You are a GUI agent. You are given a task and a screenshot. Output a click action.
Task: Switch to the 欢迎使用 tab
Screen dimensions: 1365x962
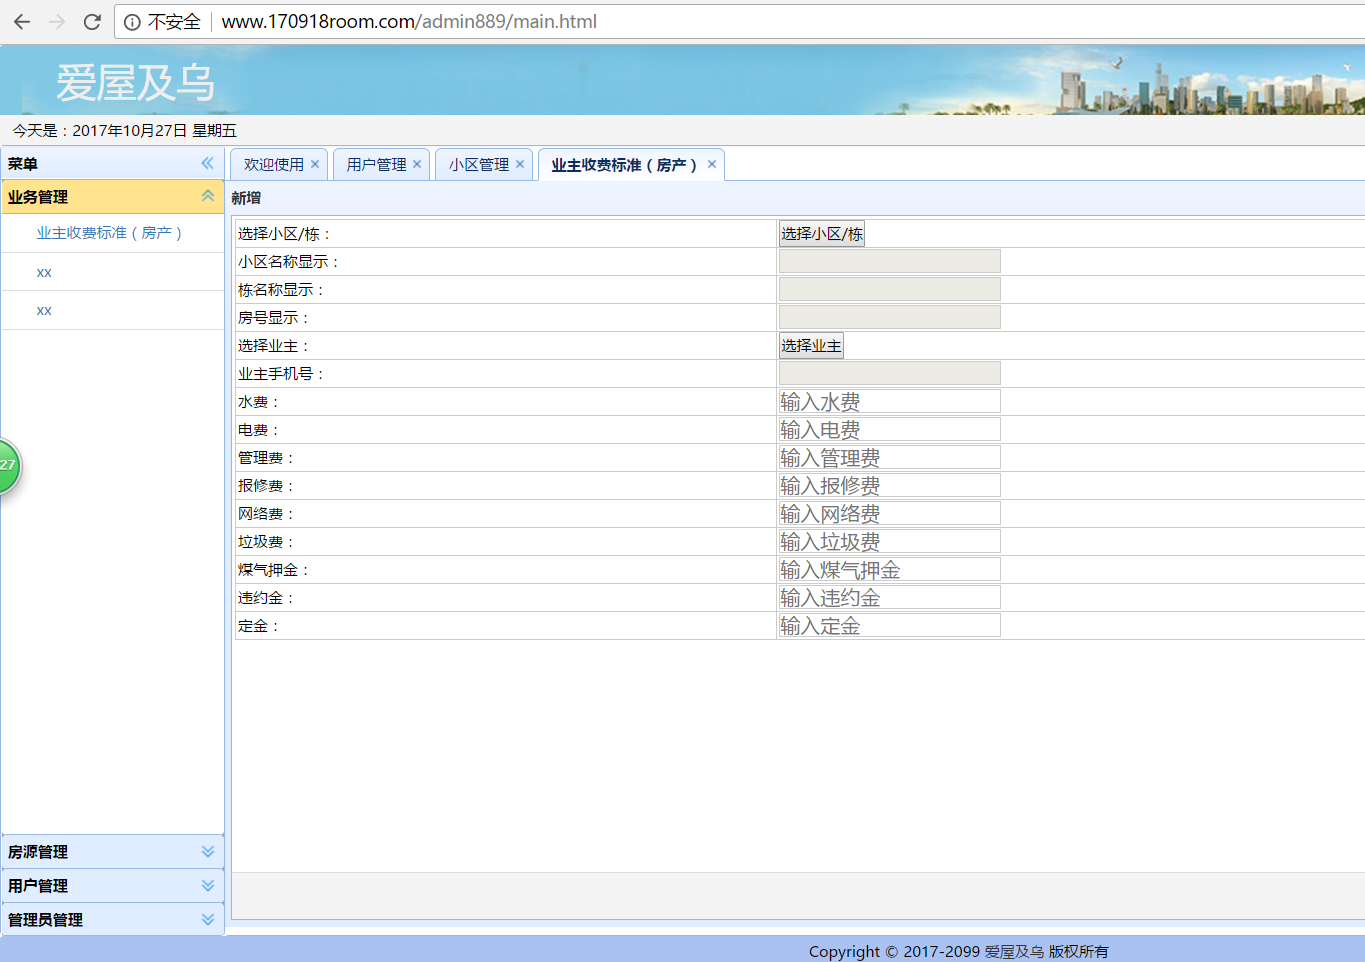tap(274, 165)
